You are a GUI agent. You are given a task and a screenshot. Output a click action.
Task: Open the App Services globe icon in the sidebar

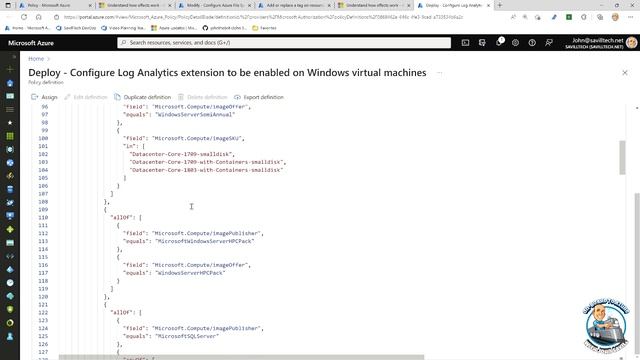point(10,162)
